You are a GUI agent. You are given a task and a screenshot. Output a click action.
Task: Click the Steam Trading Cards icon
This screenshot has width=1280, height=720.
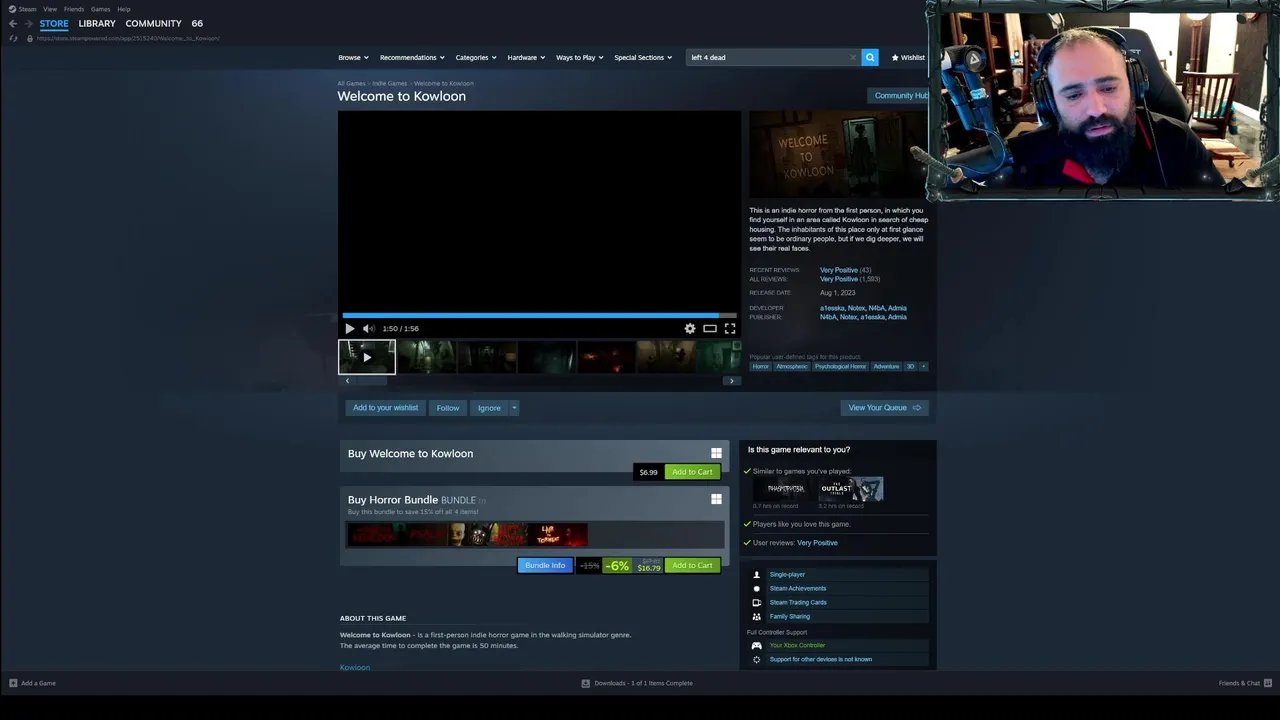pyautogui.click(x=756, y=603)
